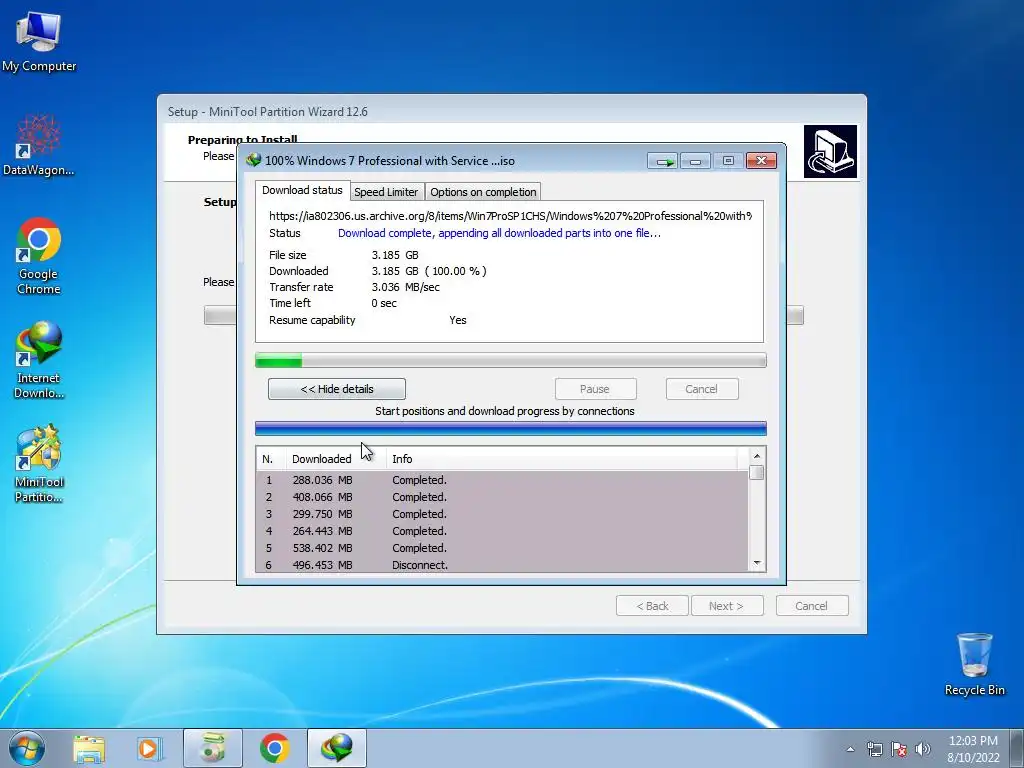Select connection row 288.036 MB
Screen dimensions: 1024x768
pos(502,480)
